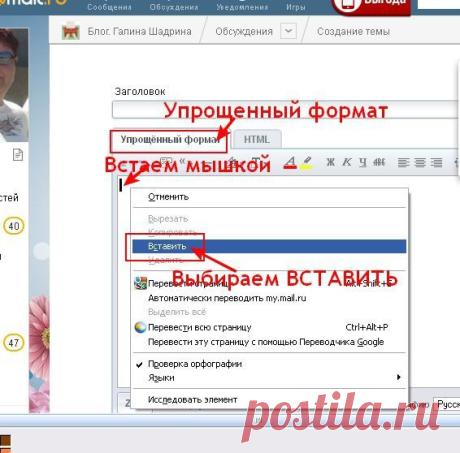460x453 pixels.
Task: Select Перевести эту страницу с помощью Переводчика Google
Action: (x=269, y=342)
